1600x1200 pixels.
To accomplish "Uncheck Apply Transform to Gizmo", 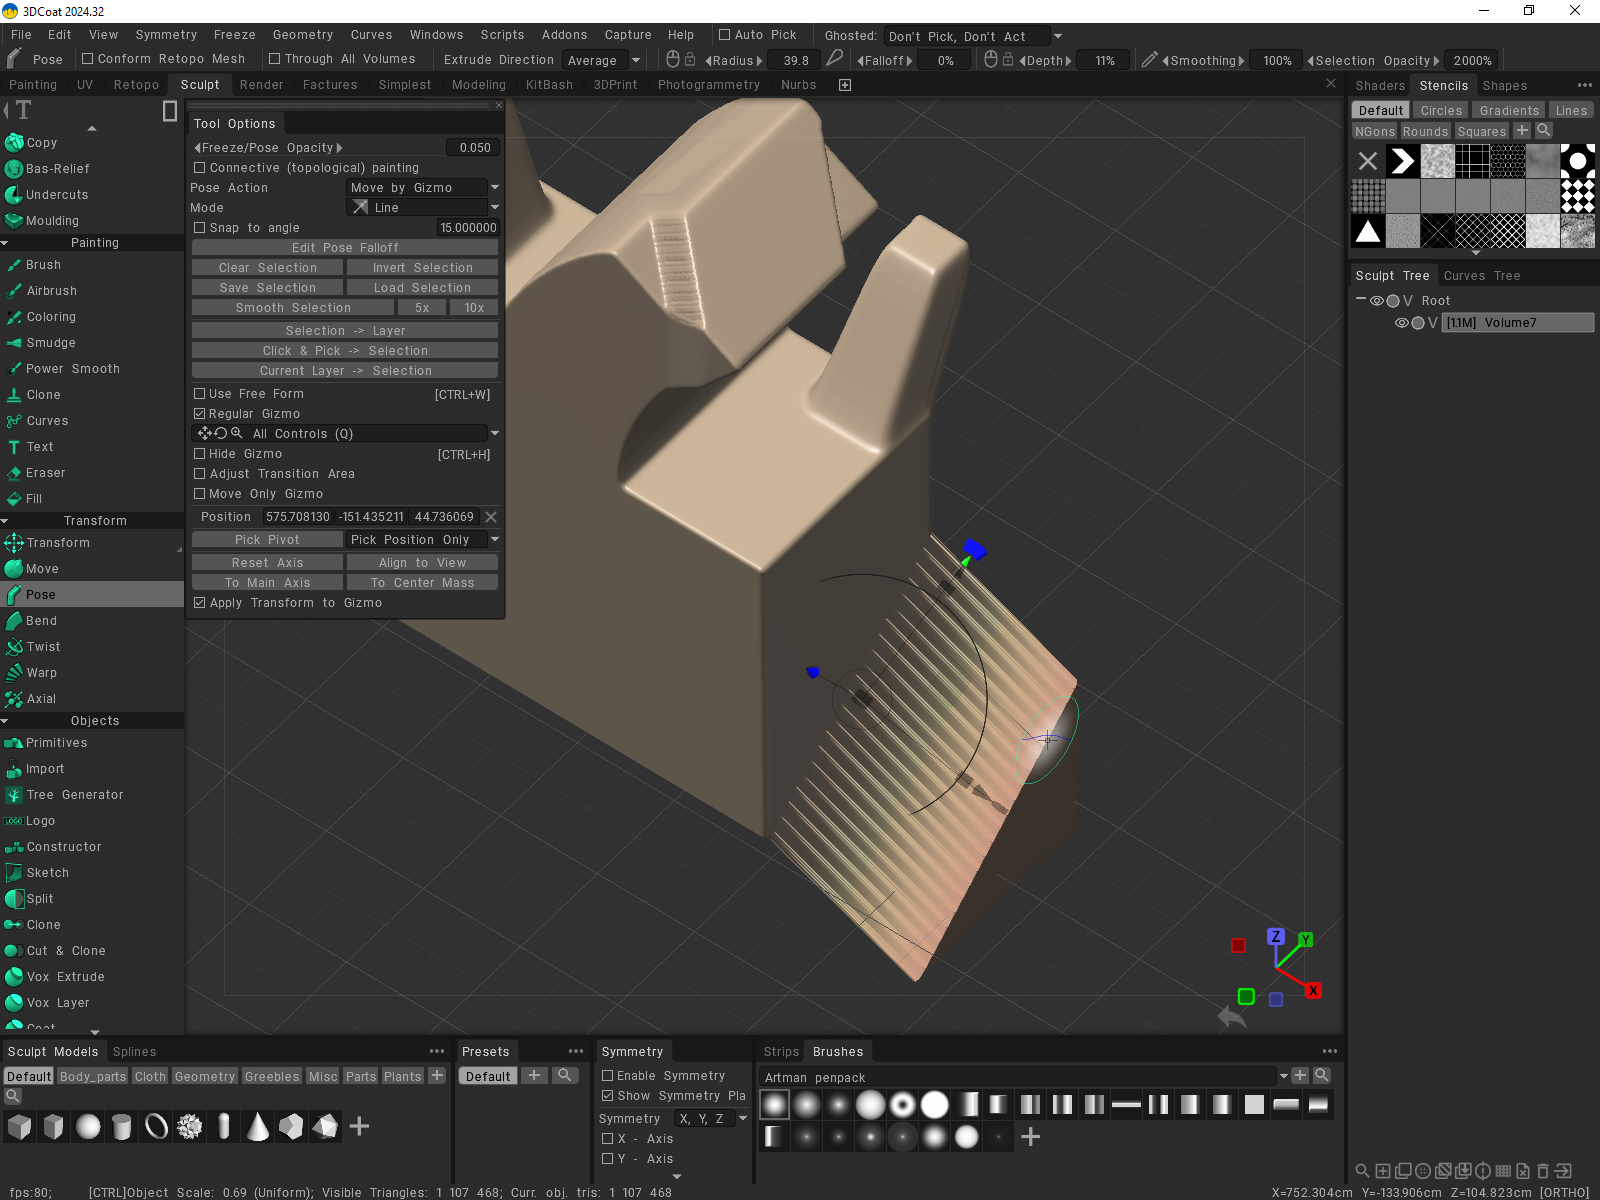I will 200,603.
